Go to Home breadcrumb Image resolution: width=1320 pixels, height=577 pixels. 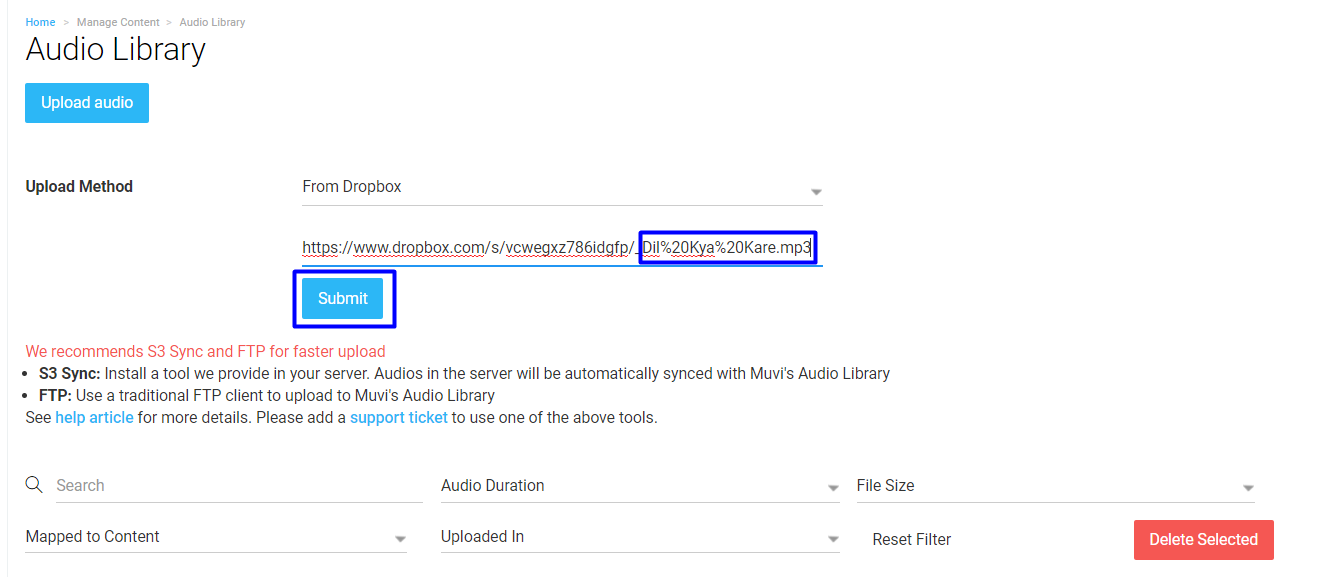[40, 22]
